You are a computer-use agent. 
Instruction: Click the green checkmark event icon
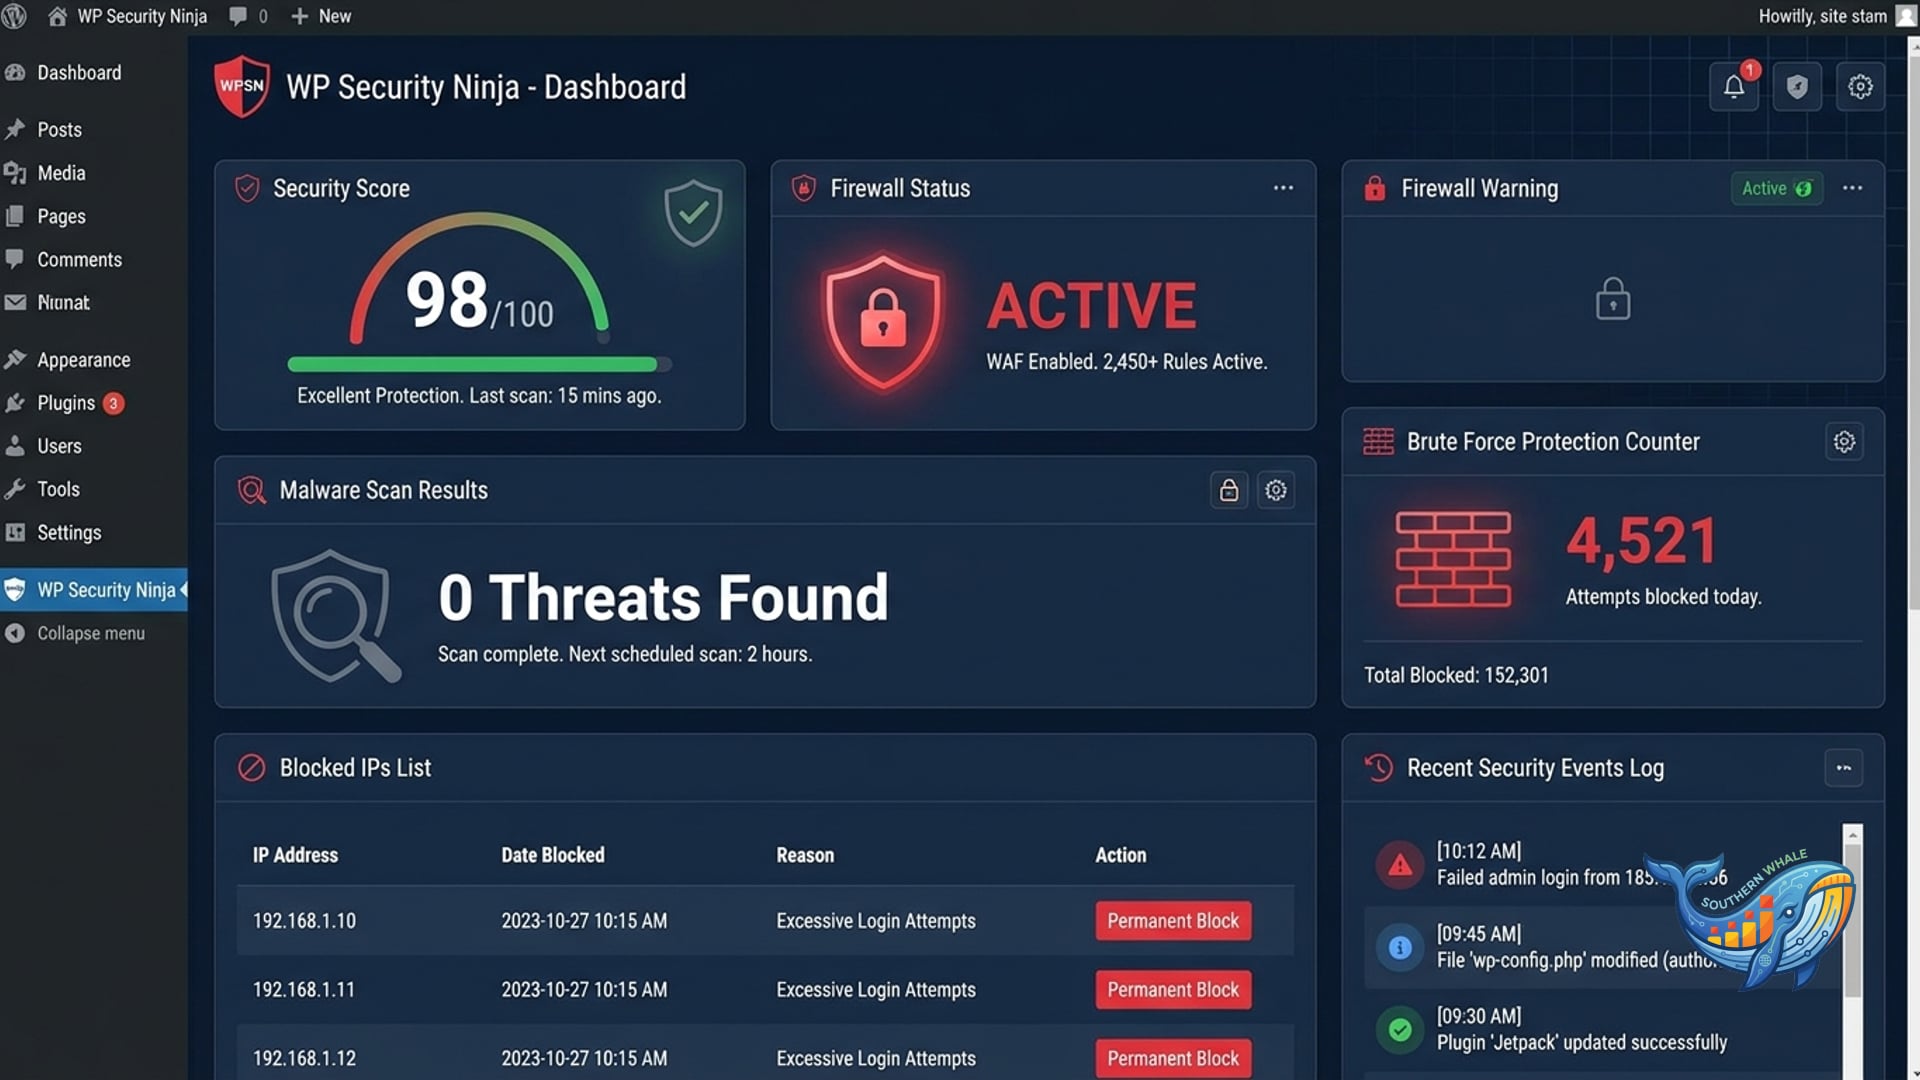[1400, 1029]
